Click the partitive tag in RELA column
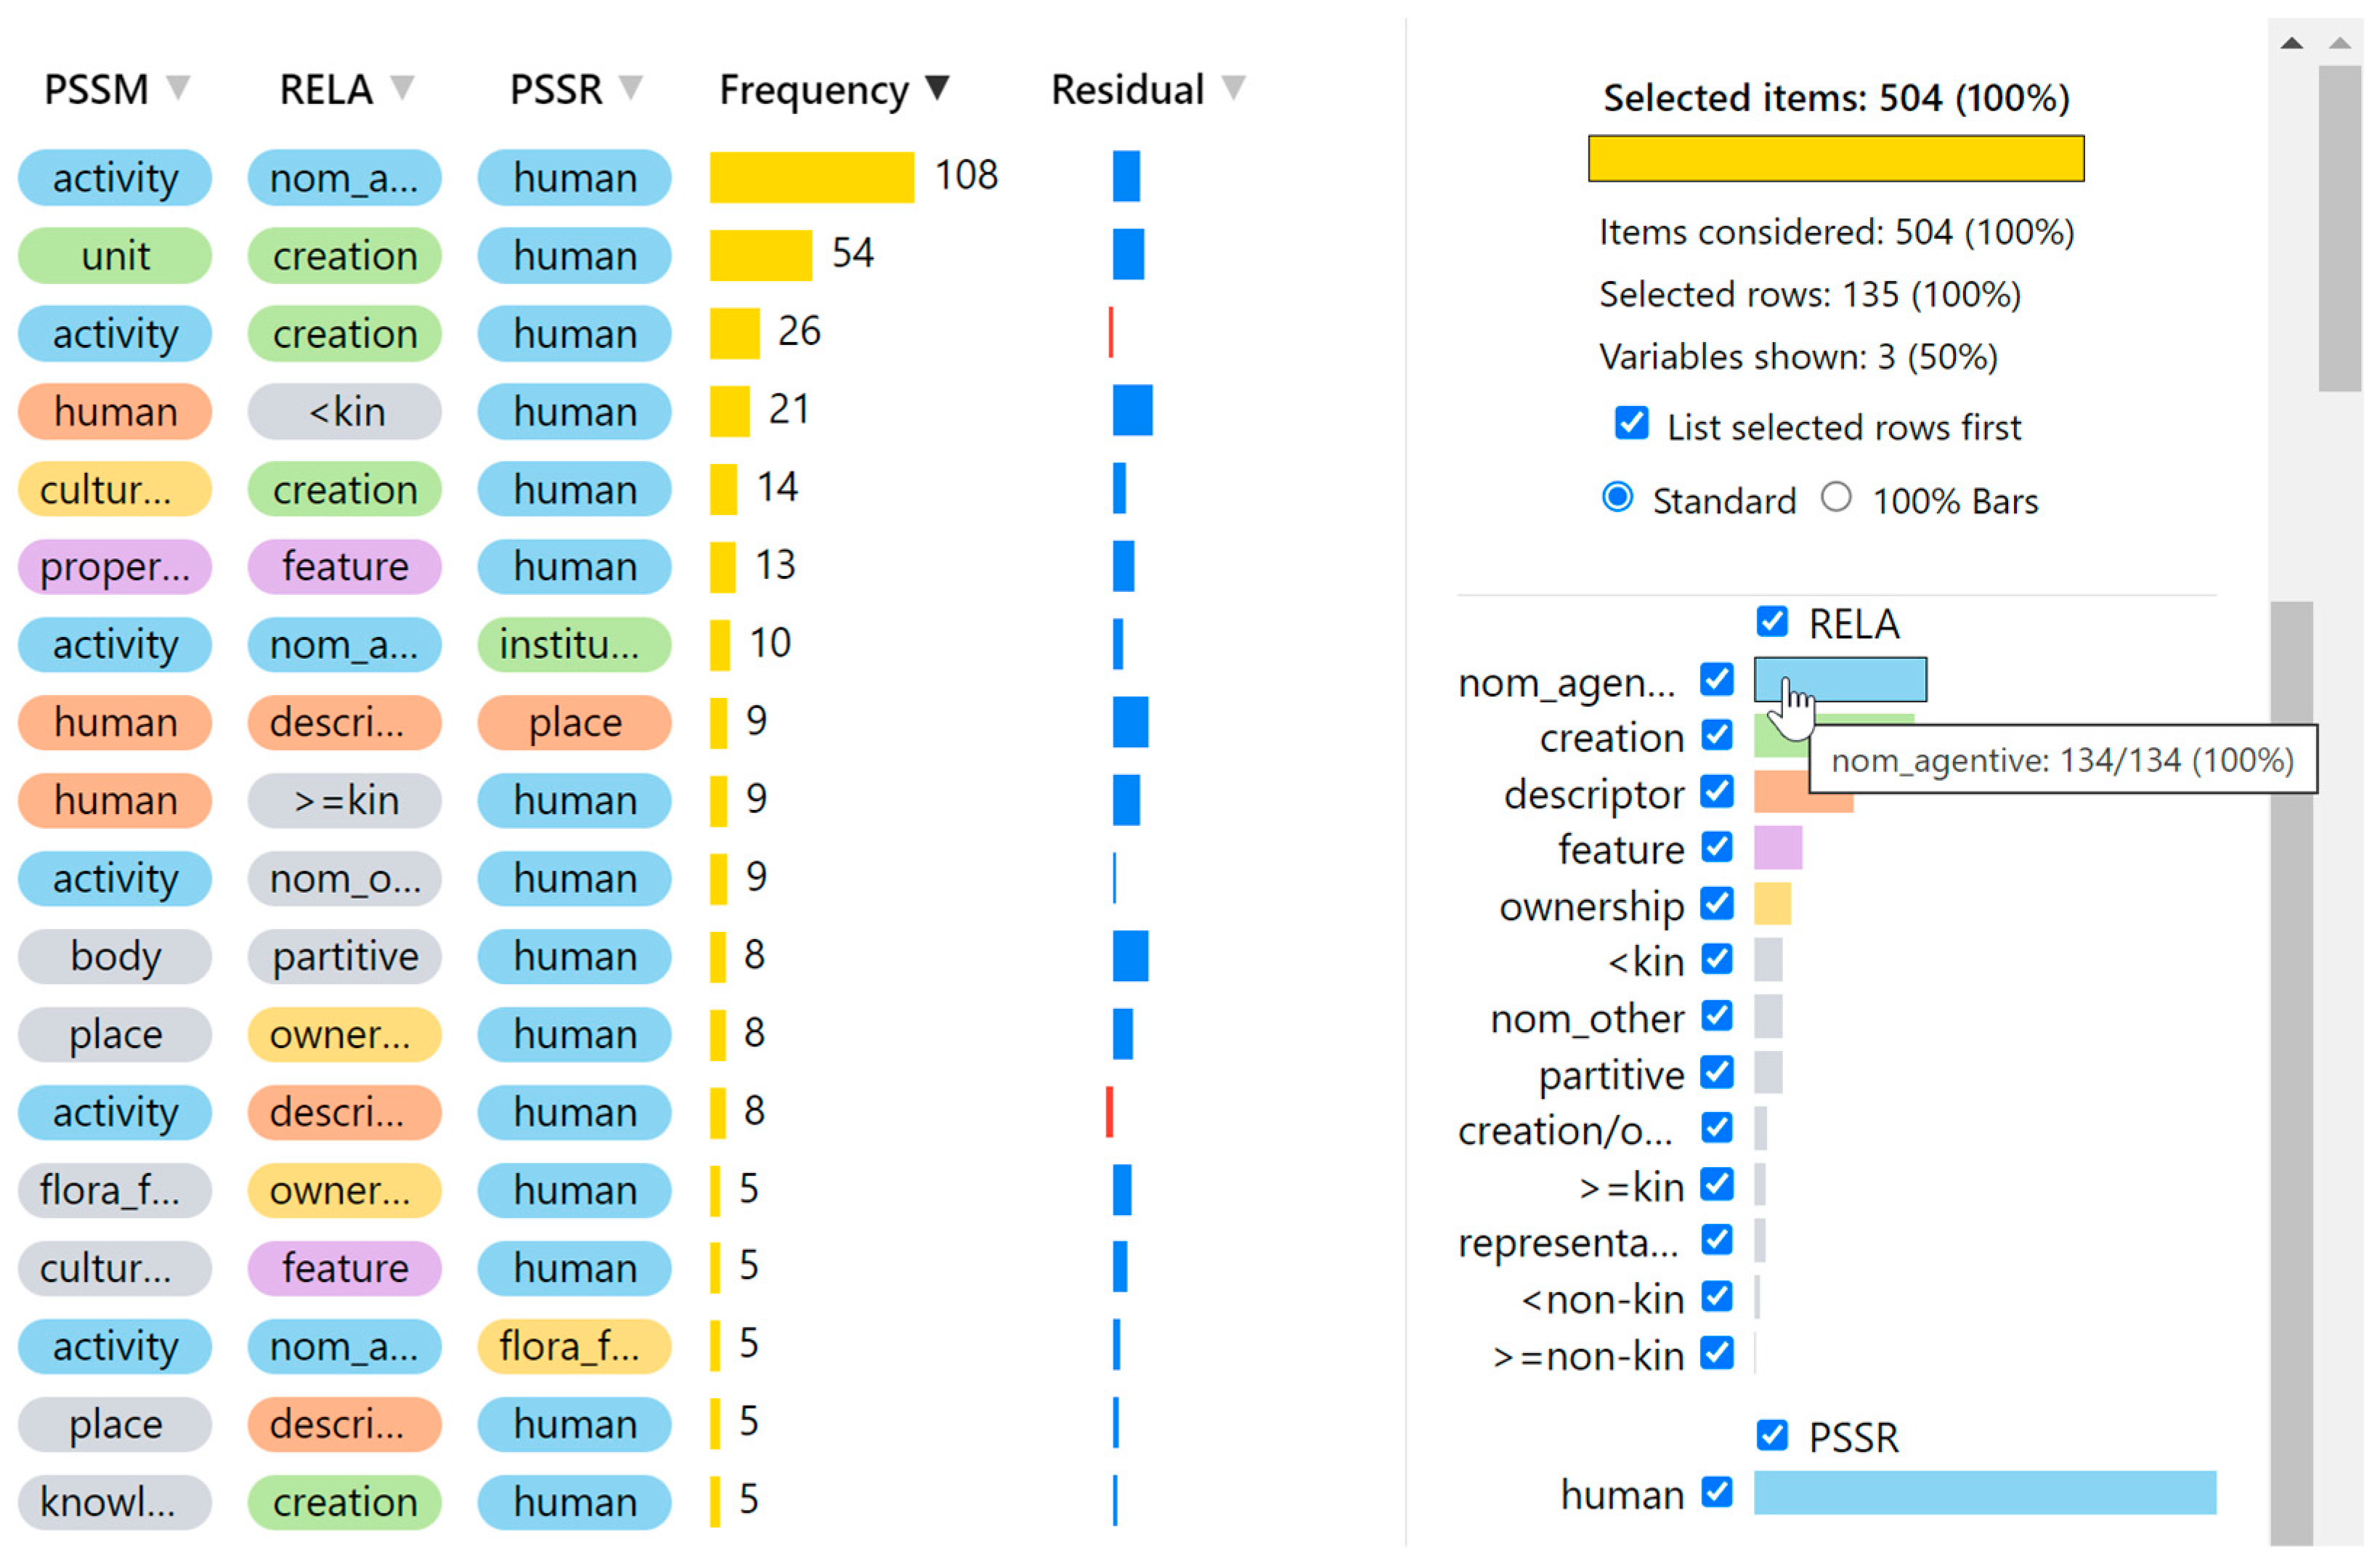 click(x=345, y=957)
